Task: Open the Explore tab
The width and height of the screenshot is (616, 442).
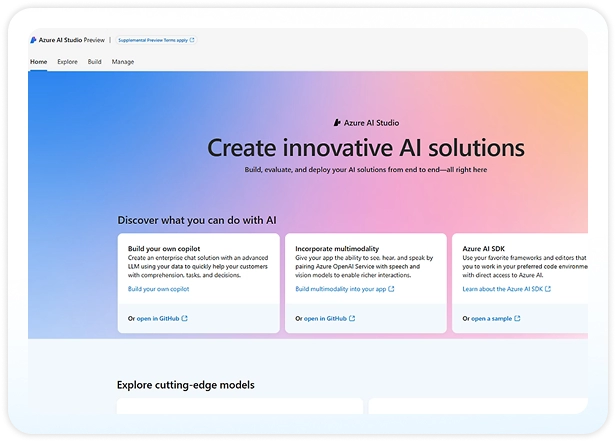Action: (67, 62)
